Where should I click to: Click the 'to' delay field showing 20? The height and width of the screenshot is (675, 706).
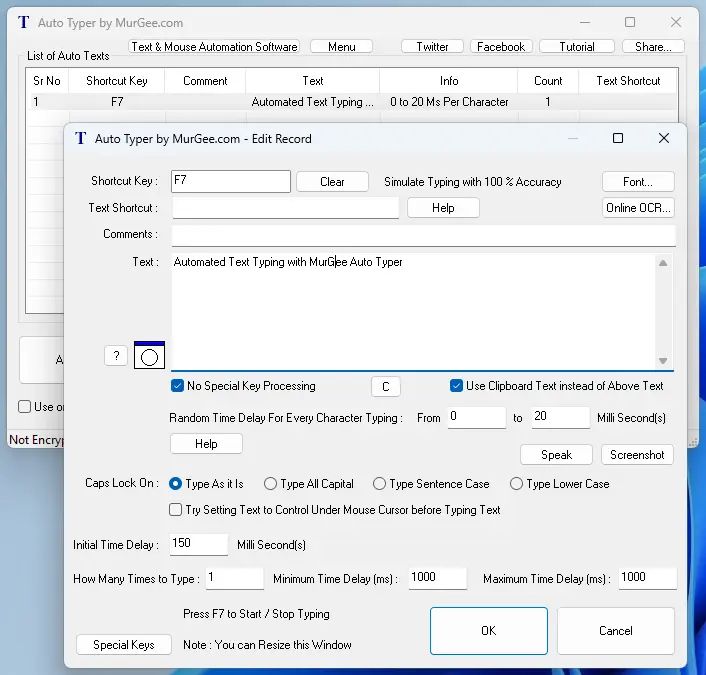click(560, 417)
